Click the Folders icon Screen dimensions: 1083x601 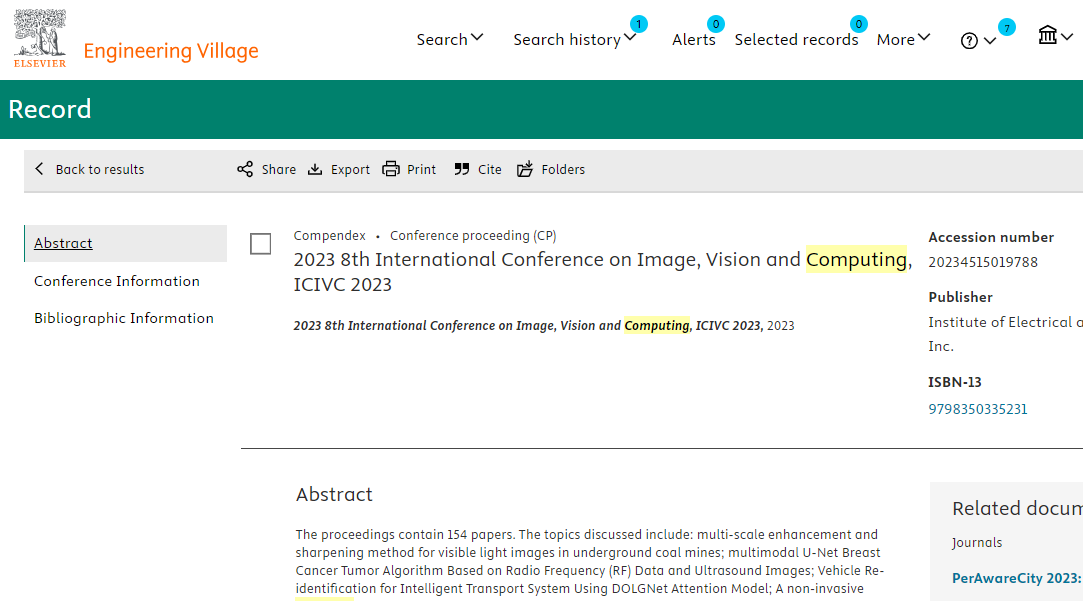(525, 169)
